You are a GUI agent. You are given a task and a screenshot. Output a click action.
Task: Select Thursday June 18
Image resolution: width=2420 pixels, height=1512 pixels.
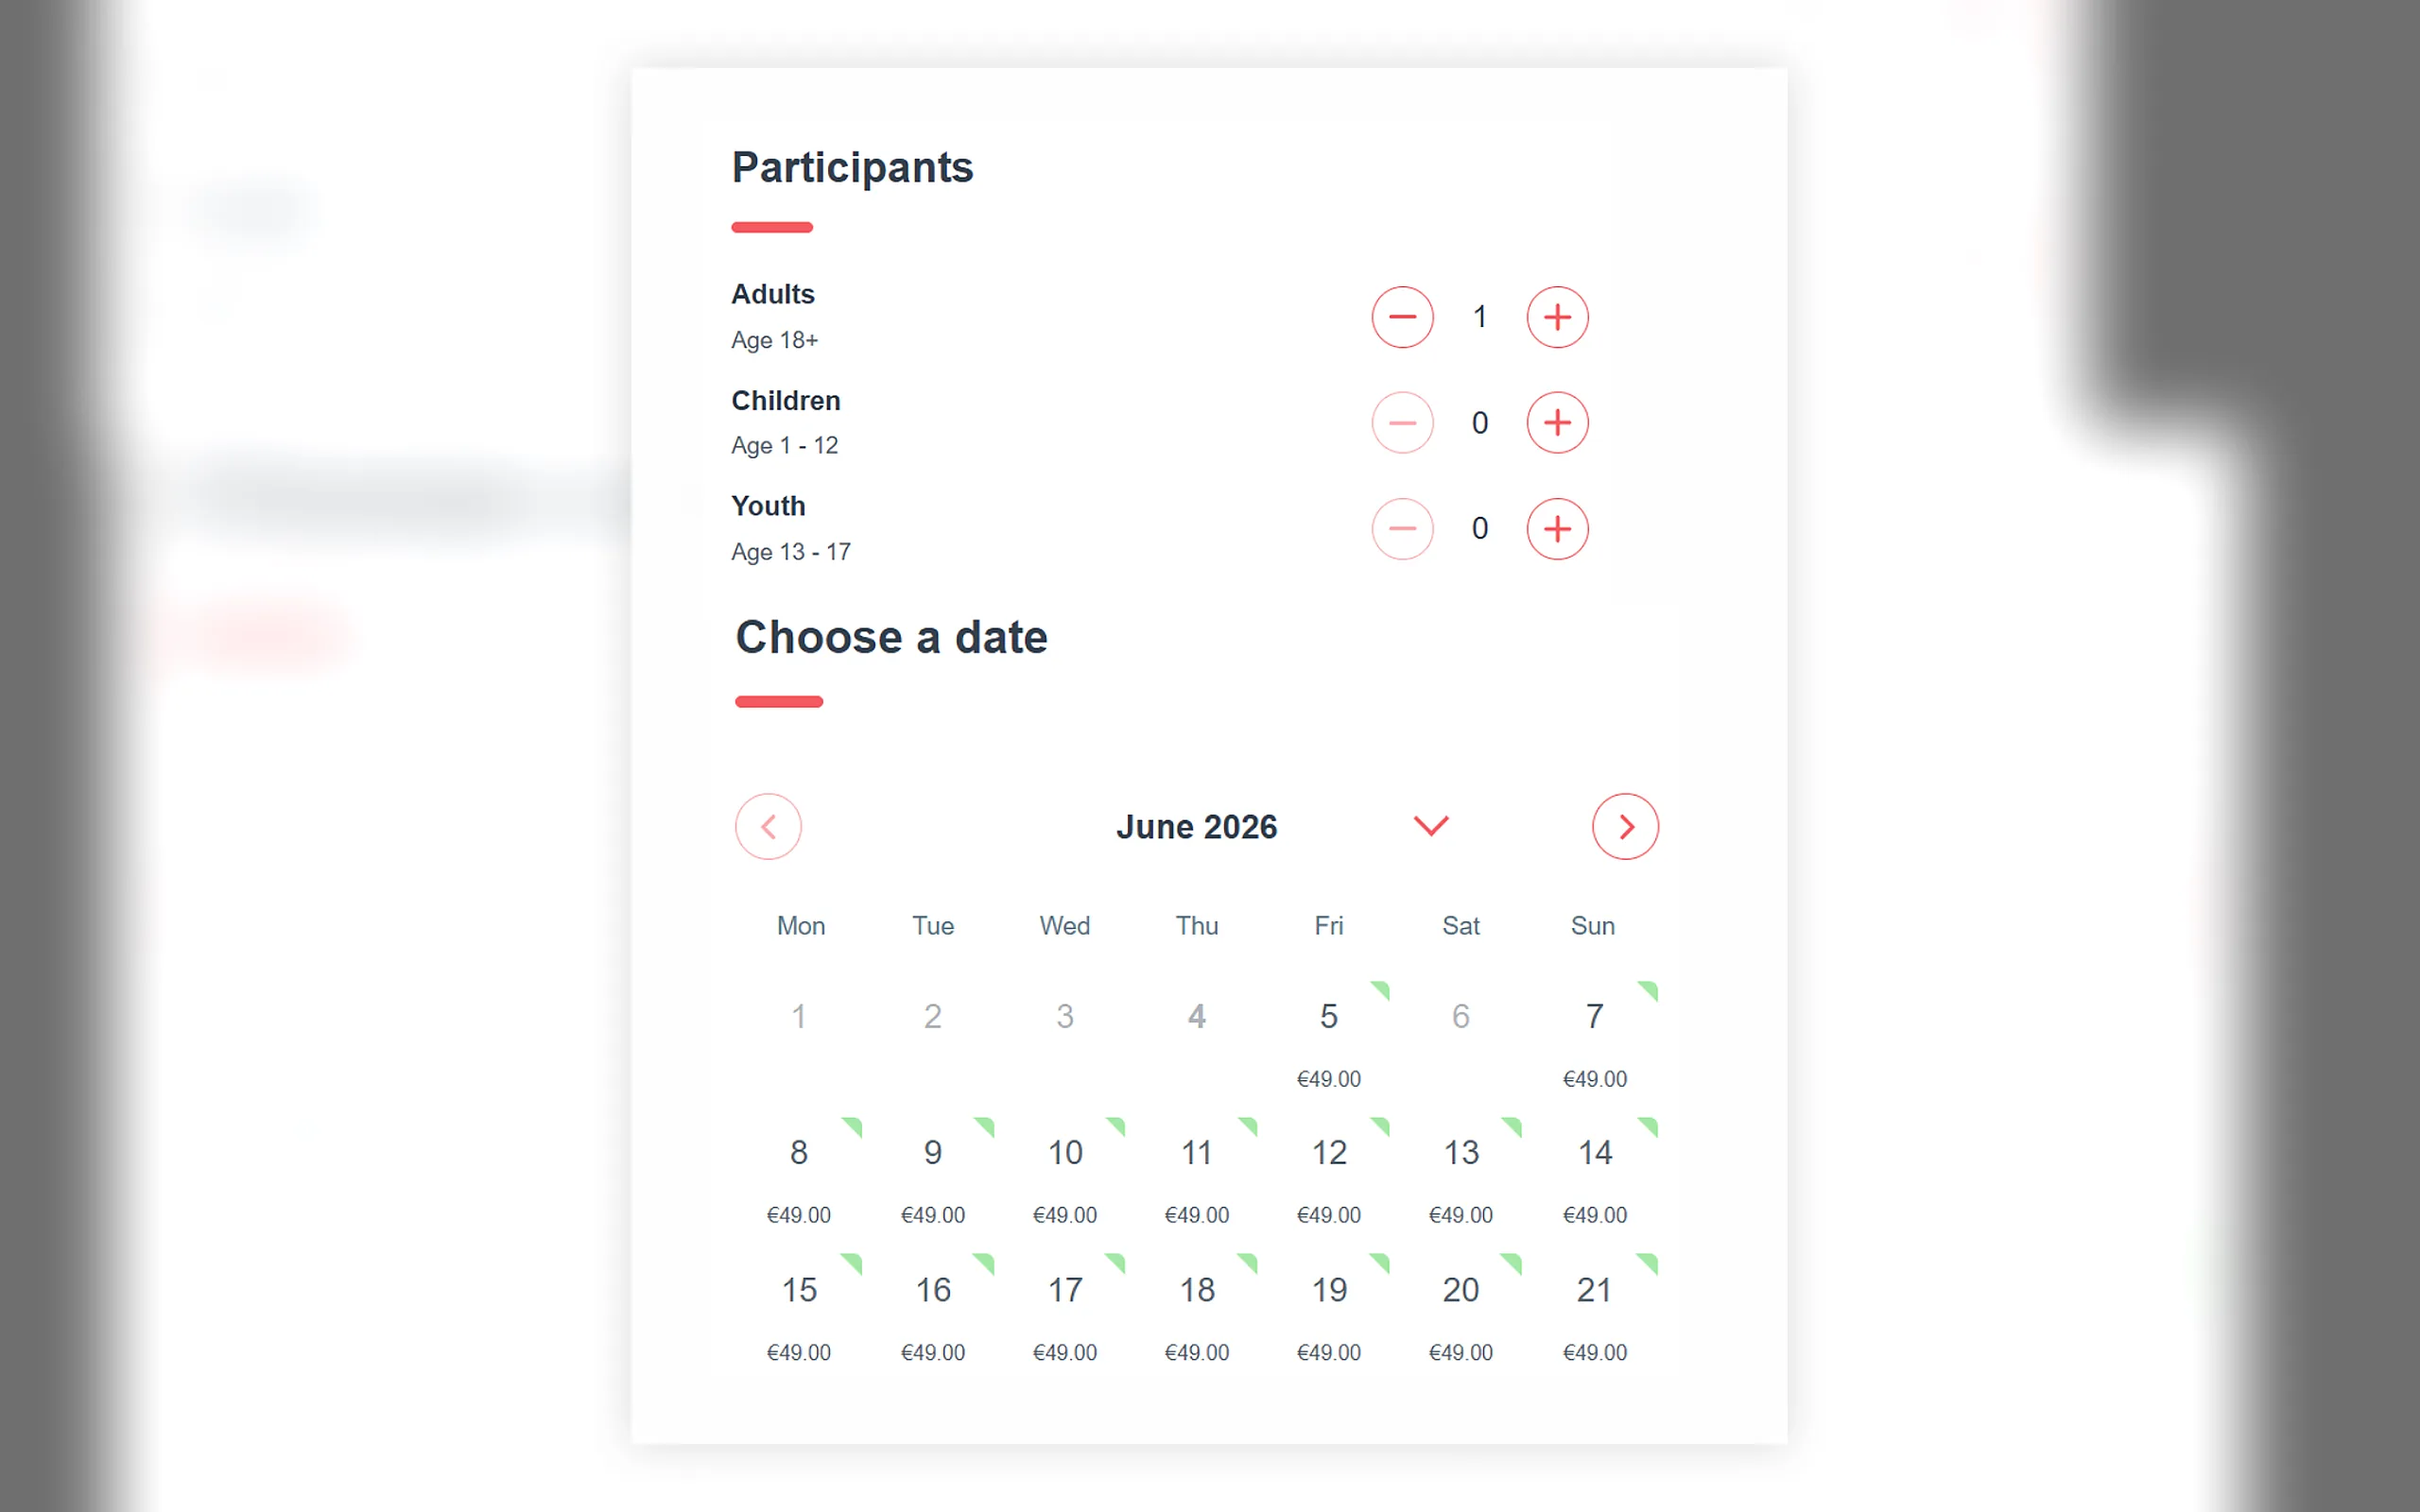[1196, 1314]
